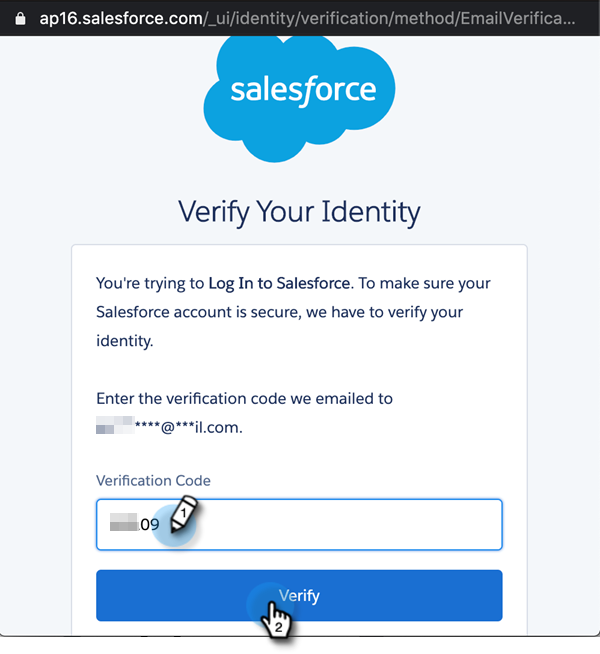Click the word "identity." ending the first paragraph
600x654 pixels.
coord(125,341)
